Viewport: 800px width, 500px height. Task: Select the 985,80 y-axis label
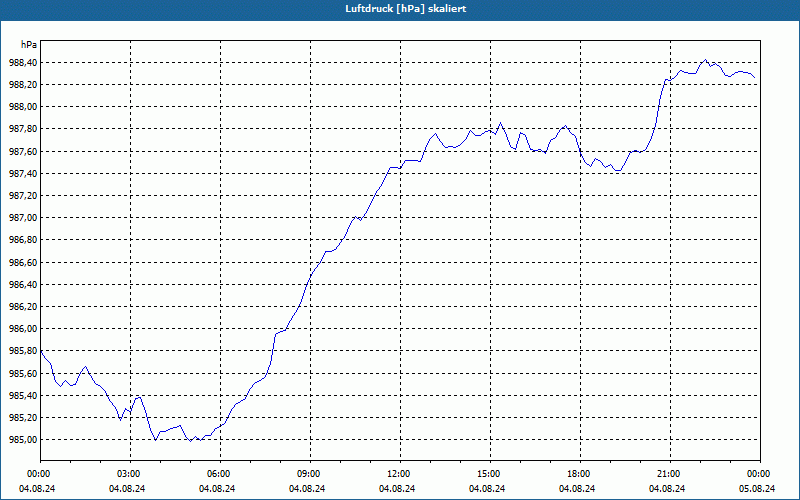click(23, 351)
